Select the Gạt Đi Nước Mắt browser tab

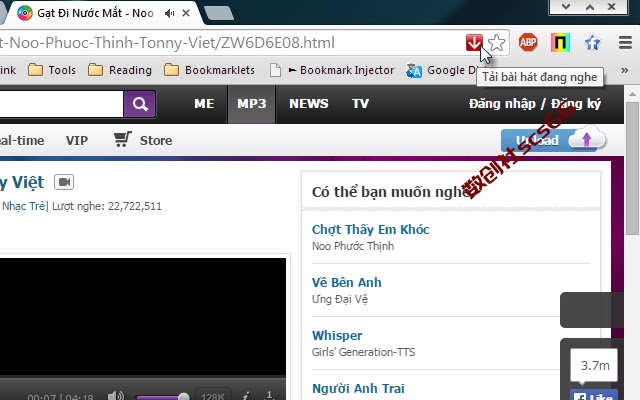coord(95,13)
